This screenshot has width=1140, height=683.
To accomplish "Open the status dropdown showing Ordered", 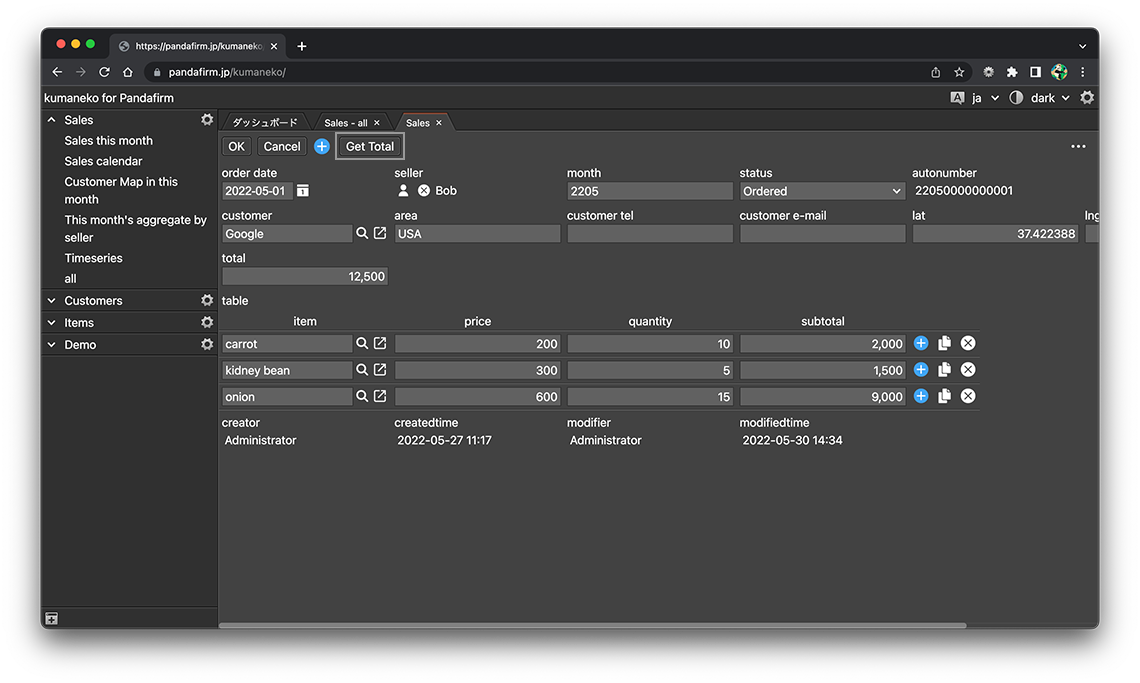I will pos(822,191).
